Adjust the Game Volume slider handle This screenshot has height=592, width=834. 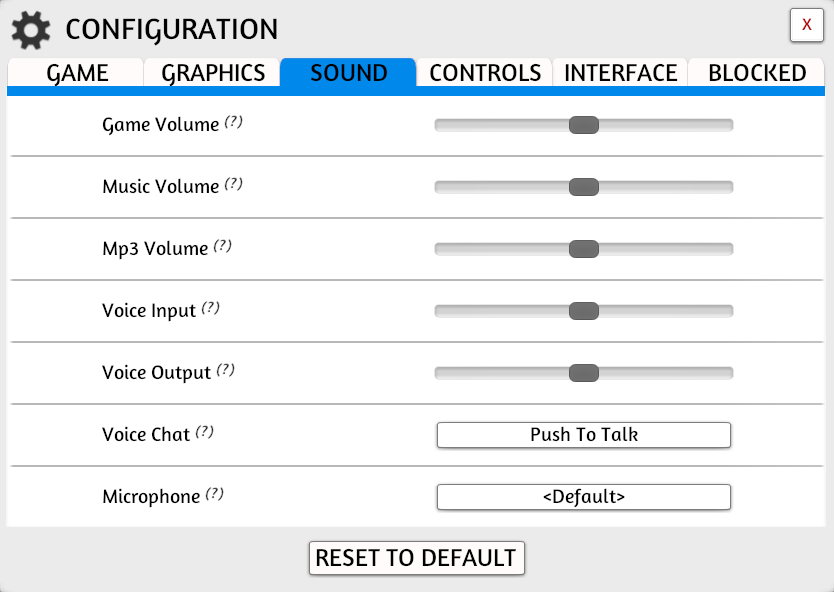(585, 124)
